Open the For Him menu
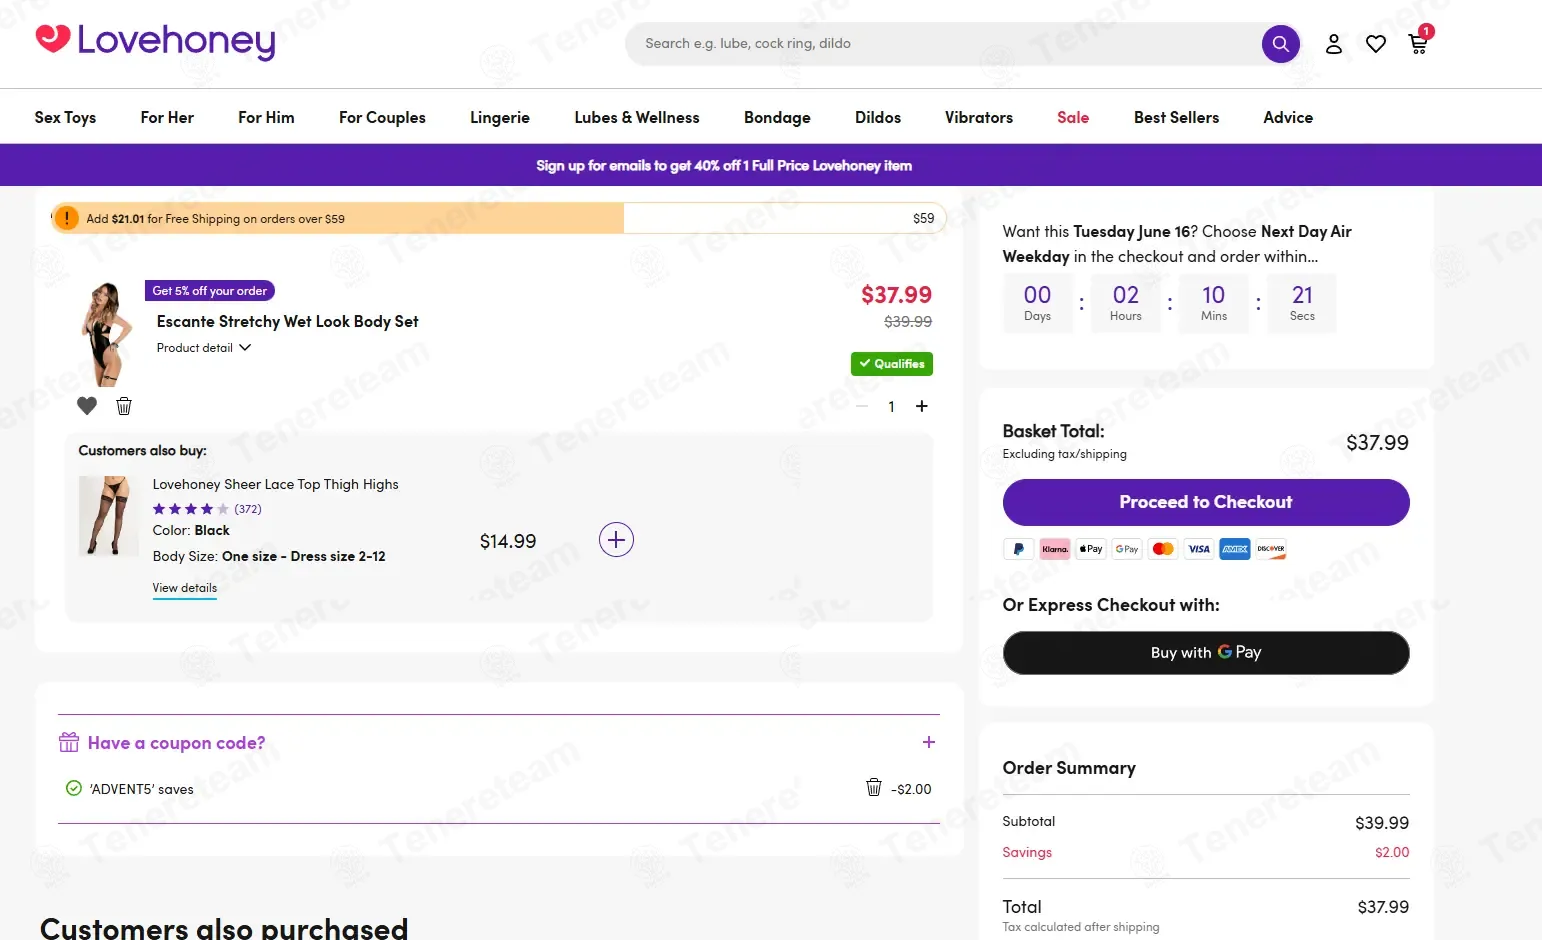The image size is (1542, 940). pos(266,117)
